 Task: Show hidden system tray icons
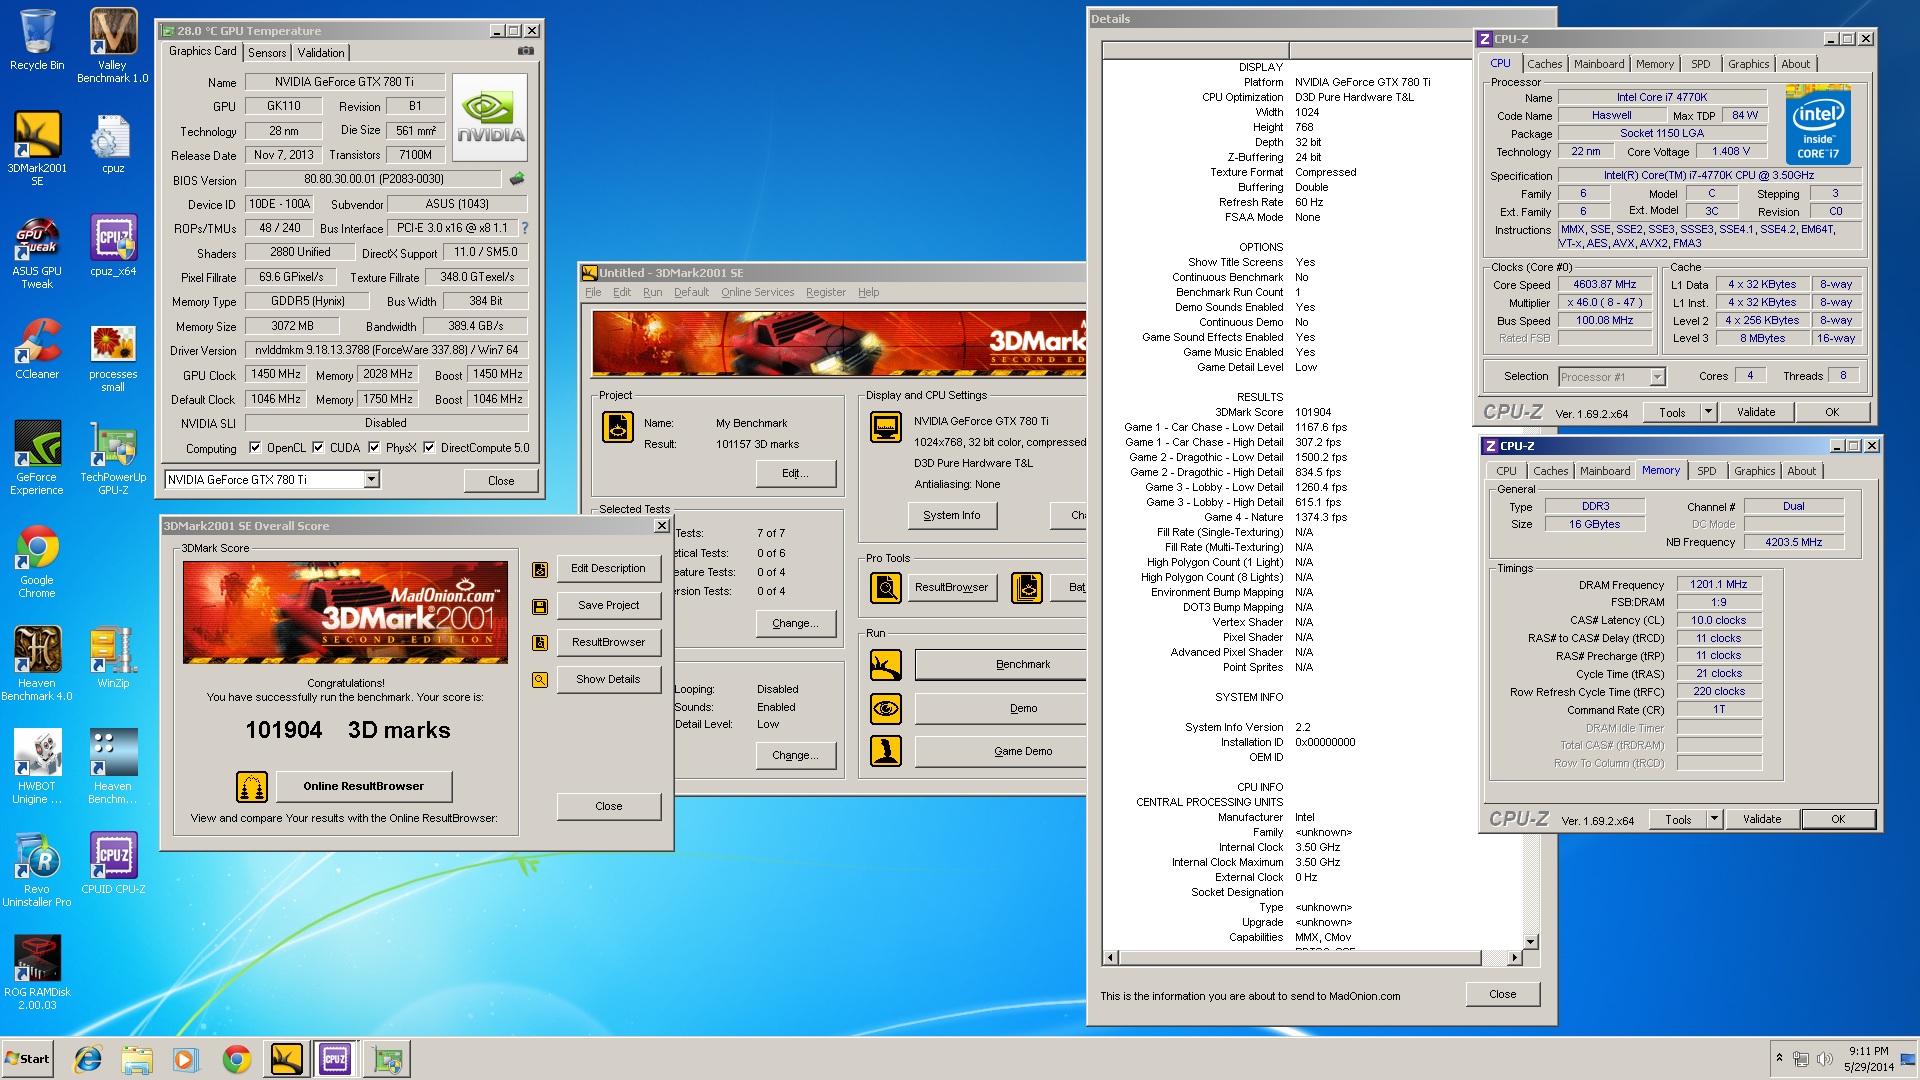click(x=1779, y=1058)
